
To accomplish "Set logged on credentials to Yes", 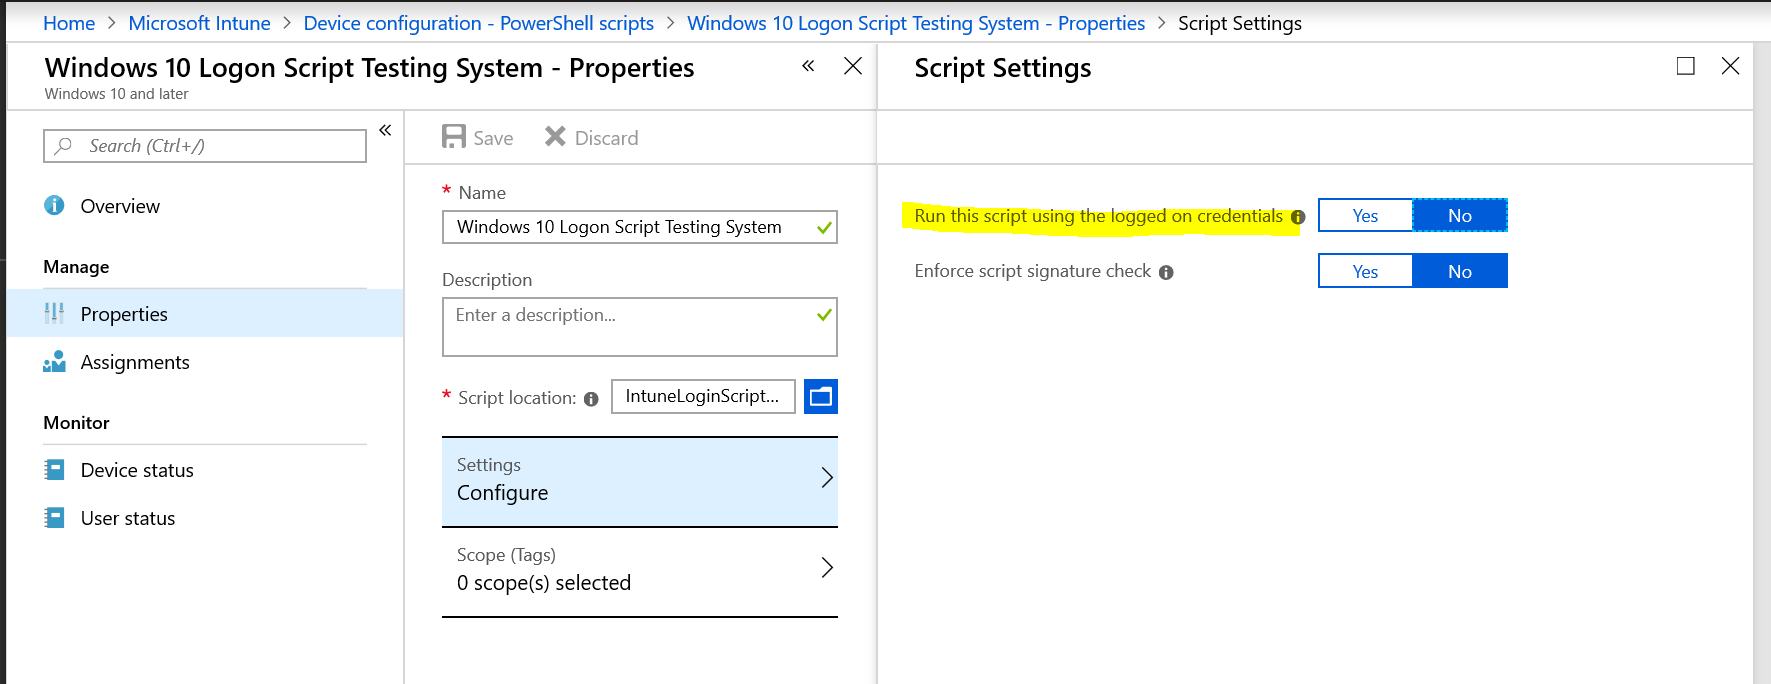I will click(1365, 215).
